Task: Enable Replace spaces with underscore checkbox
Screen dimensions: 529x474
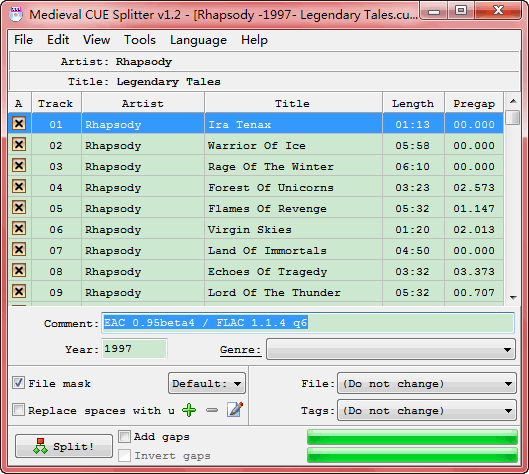Action: pos(18,410)
